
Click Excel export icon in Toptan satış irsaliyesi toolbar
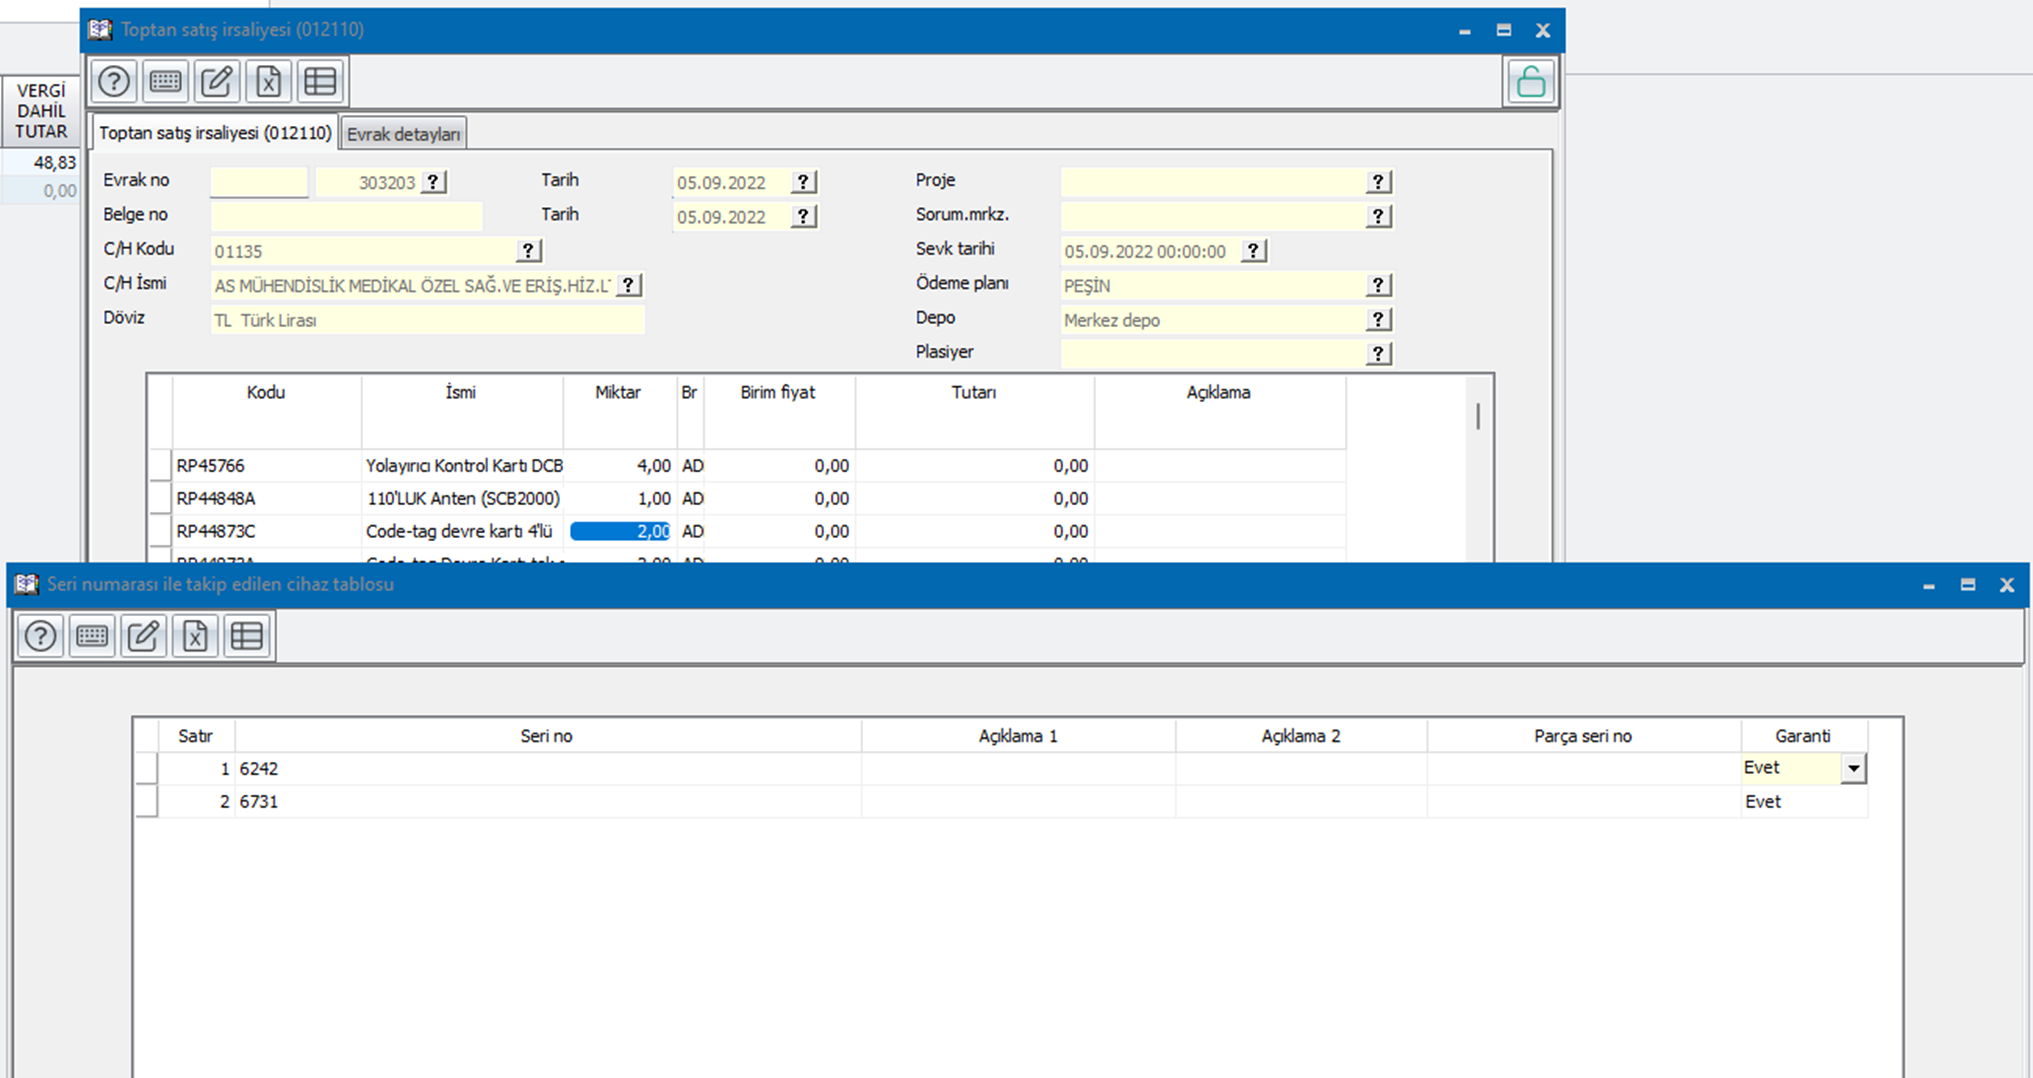pyautogui.click(x=268, y=81)
